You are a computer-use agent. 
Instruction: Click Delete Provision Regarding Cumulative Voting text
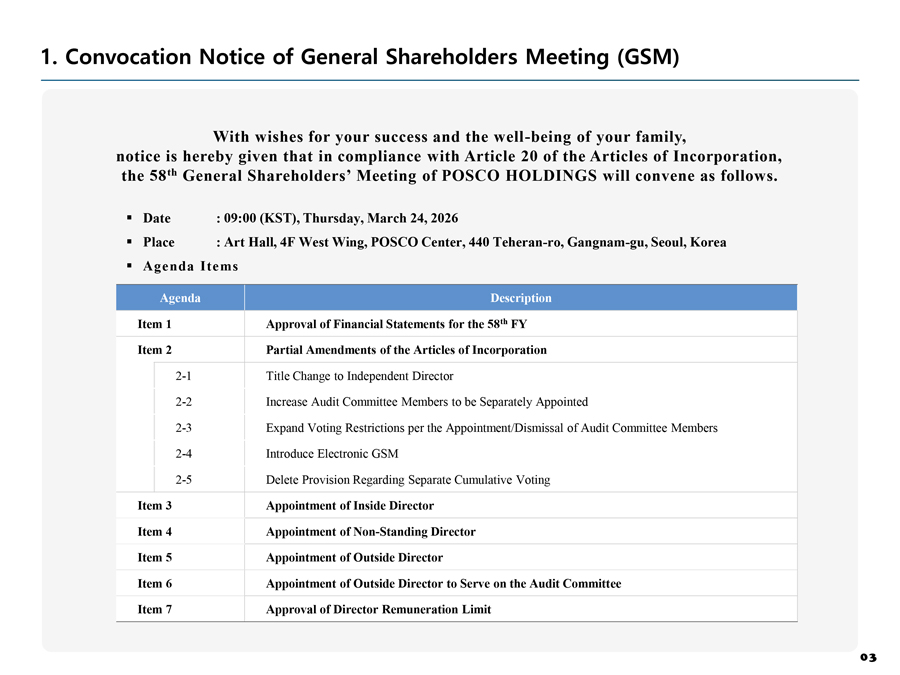(x=408, y=480)
